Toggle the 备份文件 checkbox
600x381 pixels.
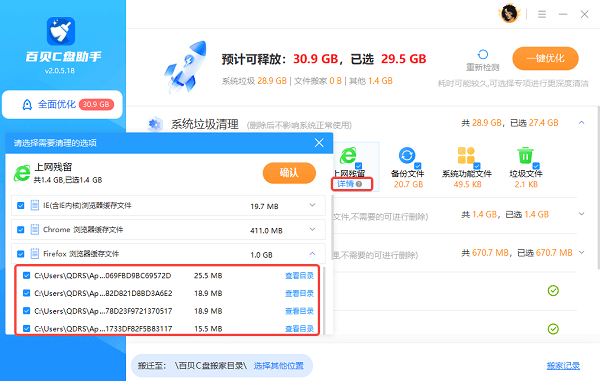point(417,166)
